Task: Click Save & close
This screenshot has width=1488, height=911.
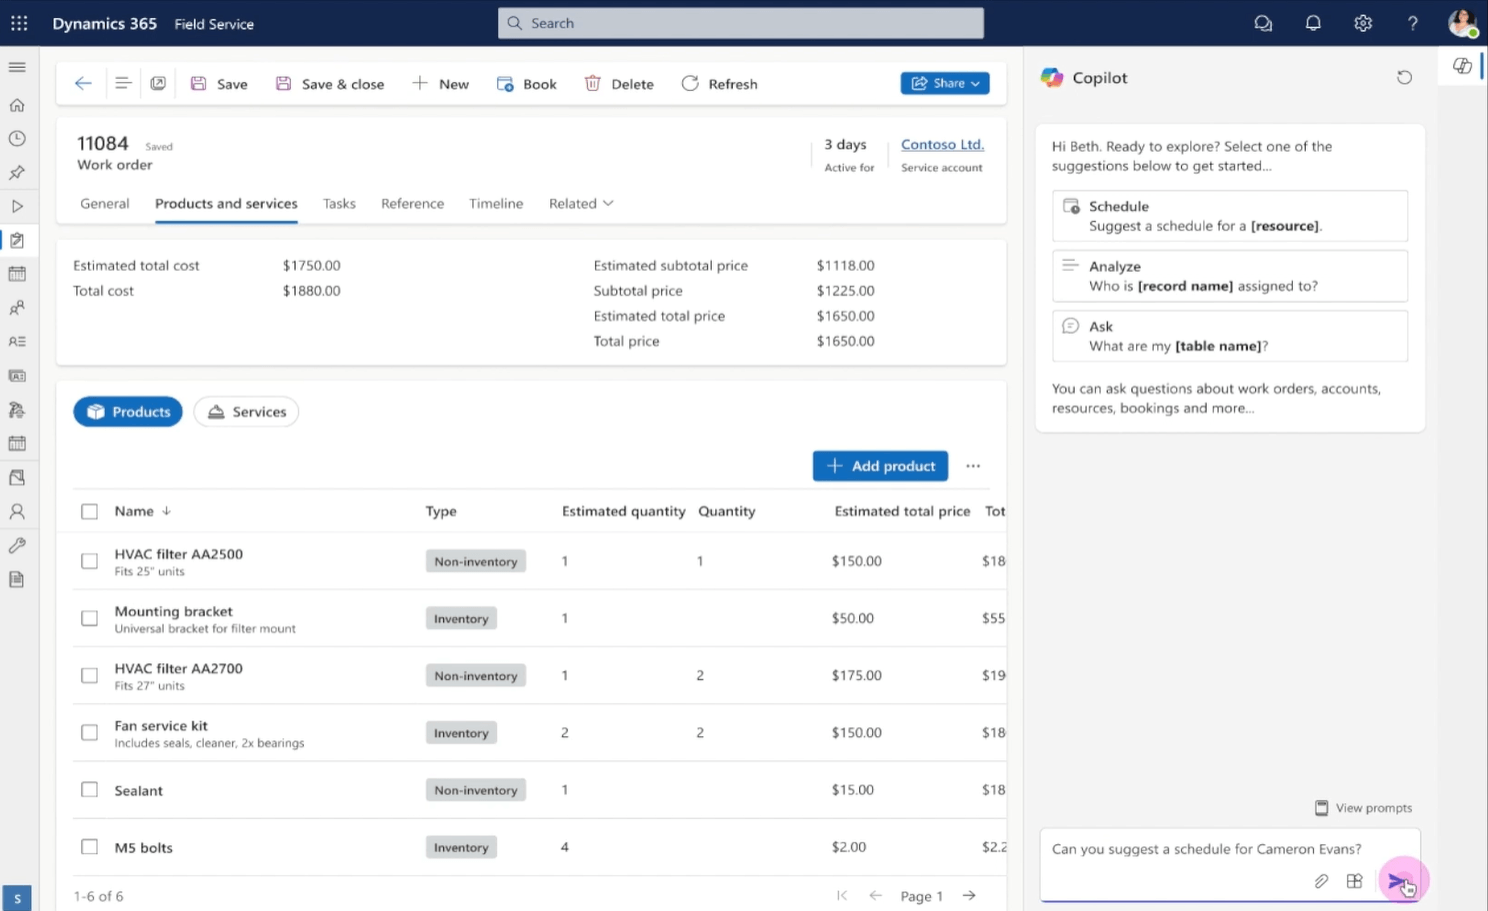Action: pos(330,84)
